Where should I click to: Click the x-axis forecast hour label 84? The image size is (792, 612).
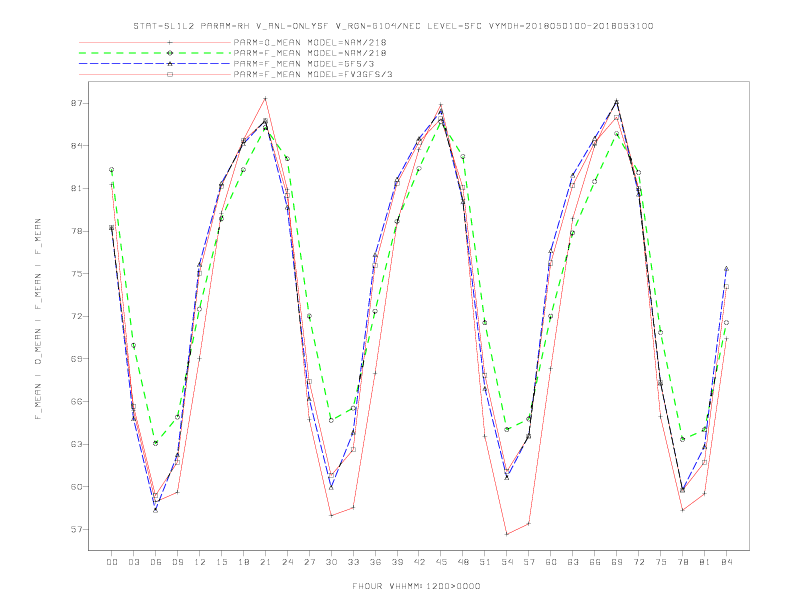click(x=726, y=562)
